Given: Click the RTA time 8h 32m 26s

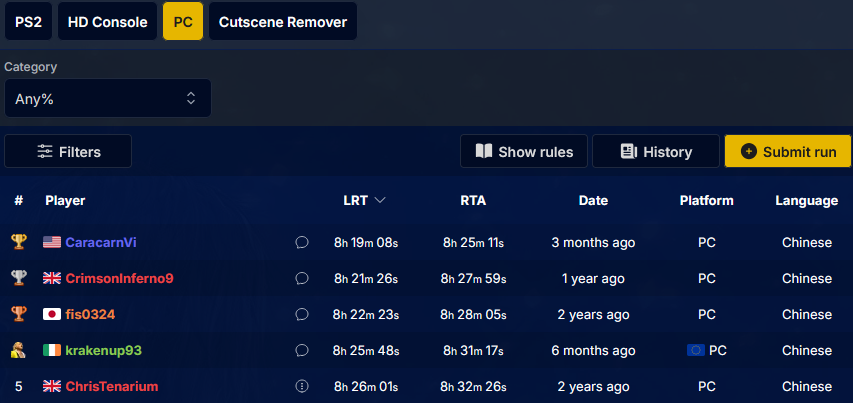Looking at the screenshot, I should (473, 387).
